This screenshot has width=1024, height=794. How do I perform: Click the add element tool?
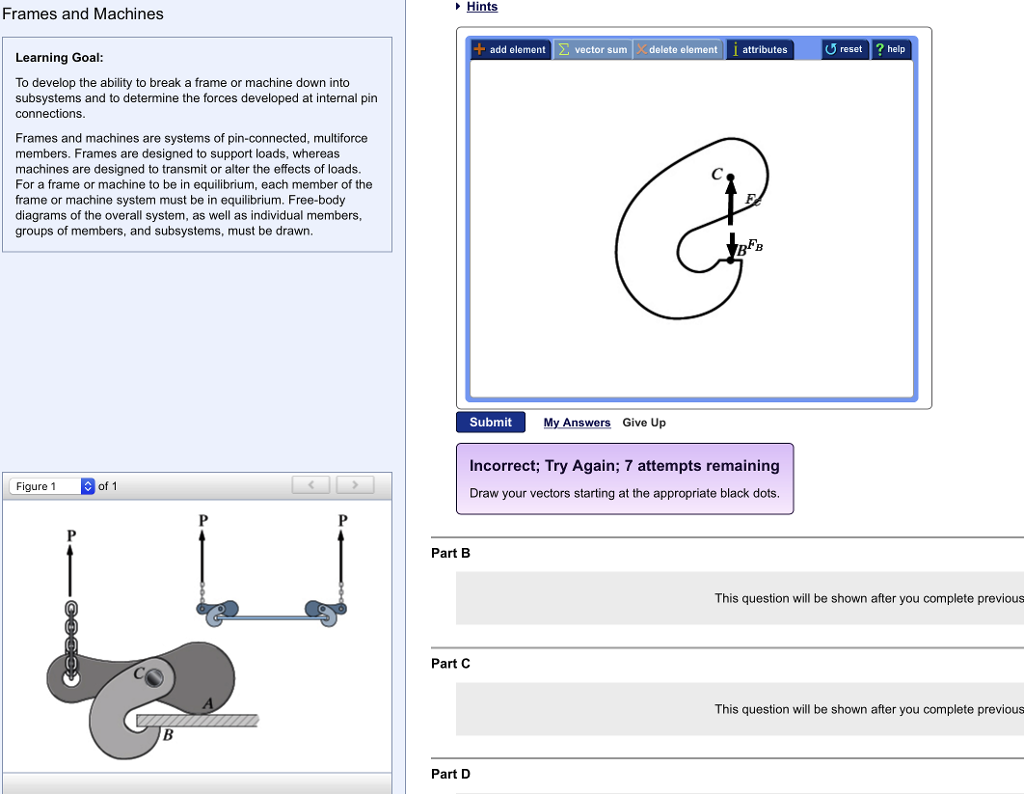point(509,49)
